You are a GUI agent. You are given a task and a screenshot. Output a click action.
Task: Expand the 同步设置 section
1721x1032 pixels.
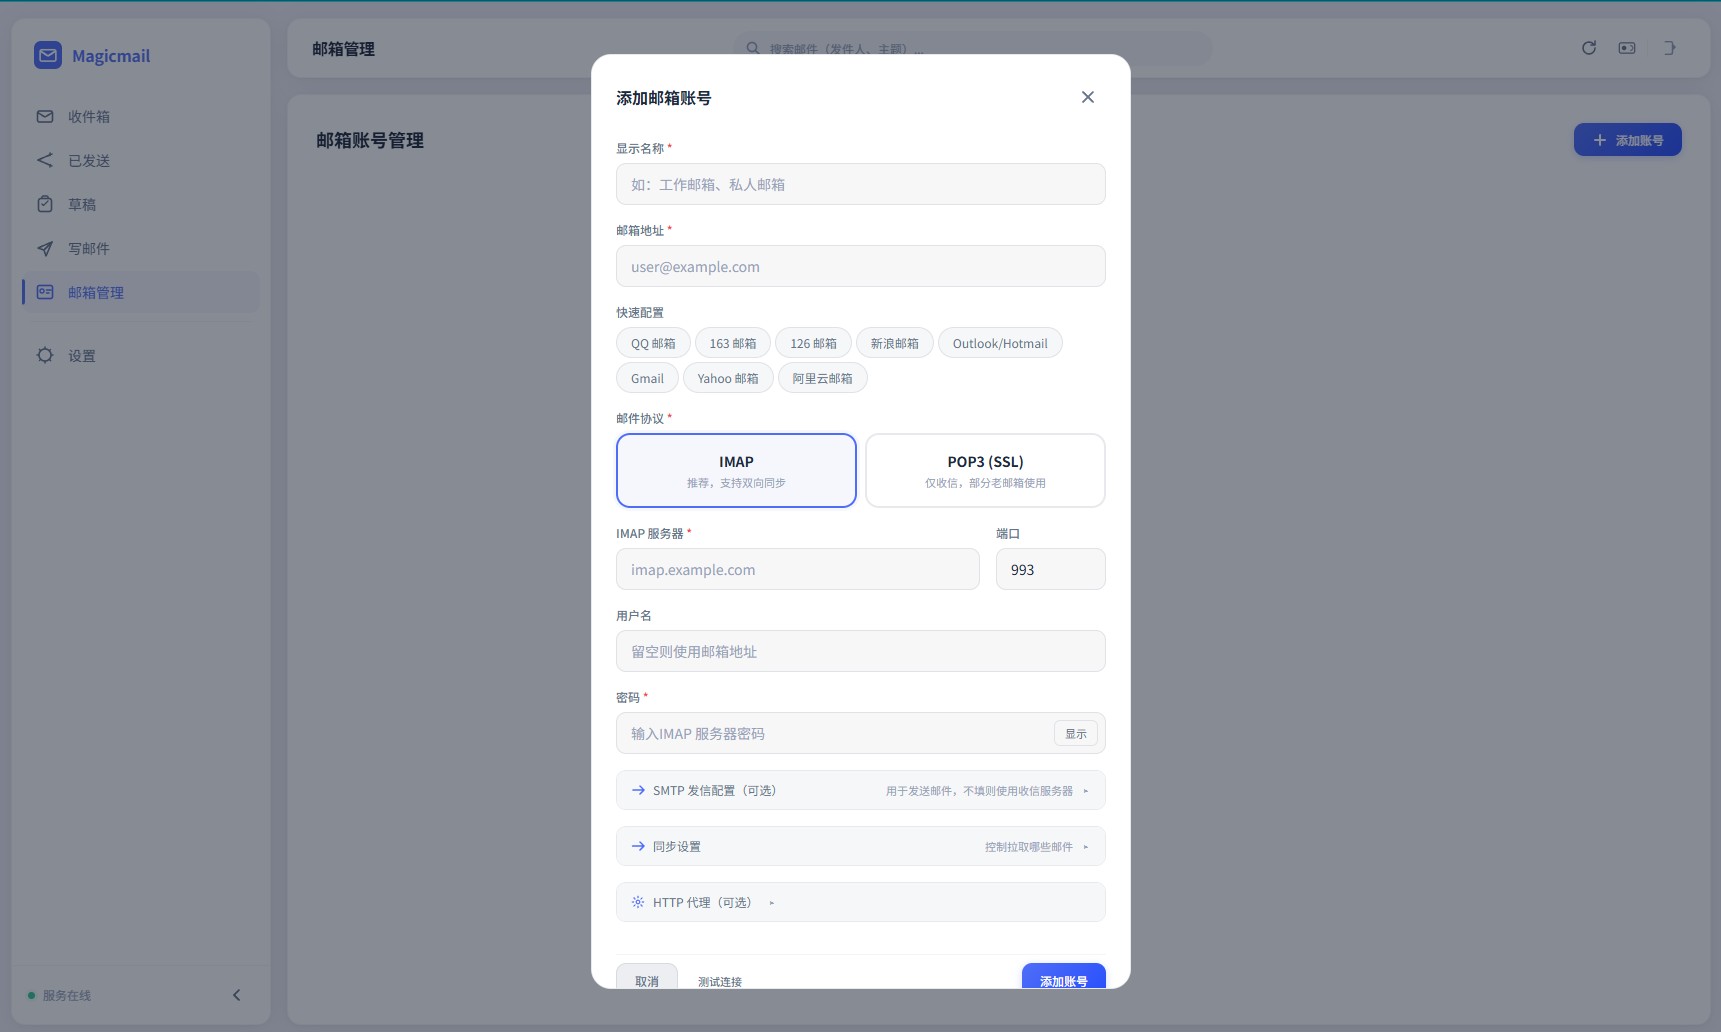pyautogui.click(x=861, y=846)
